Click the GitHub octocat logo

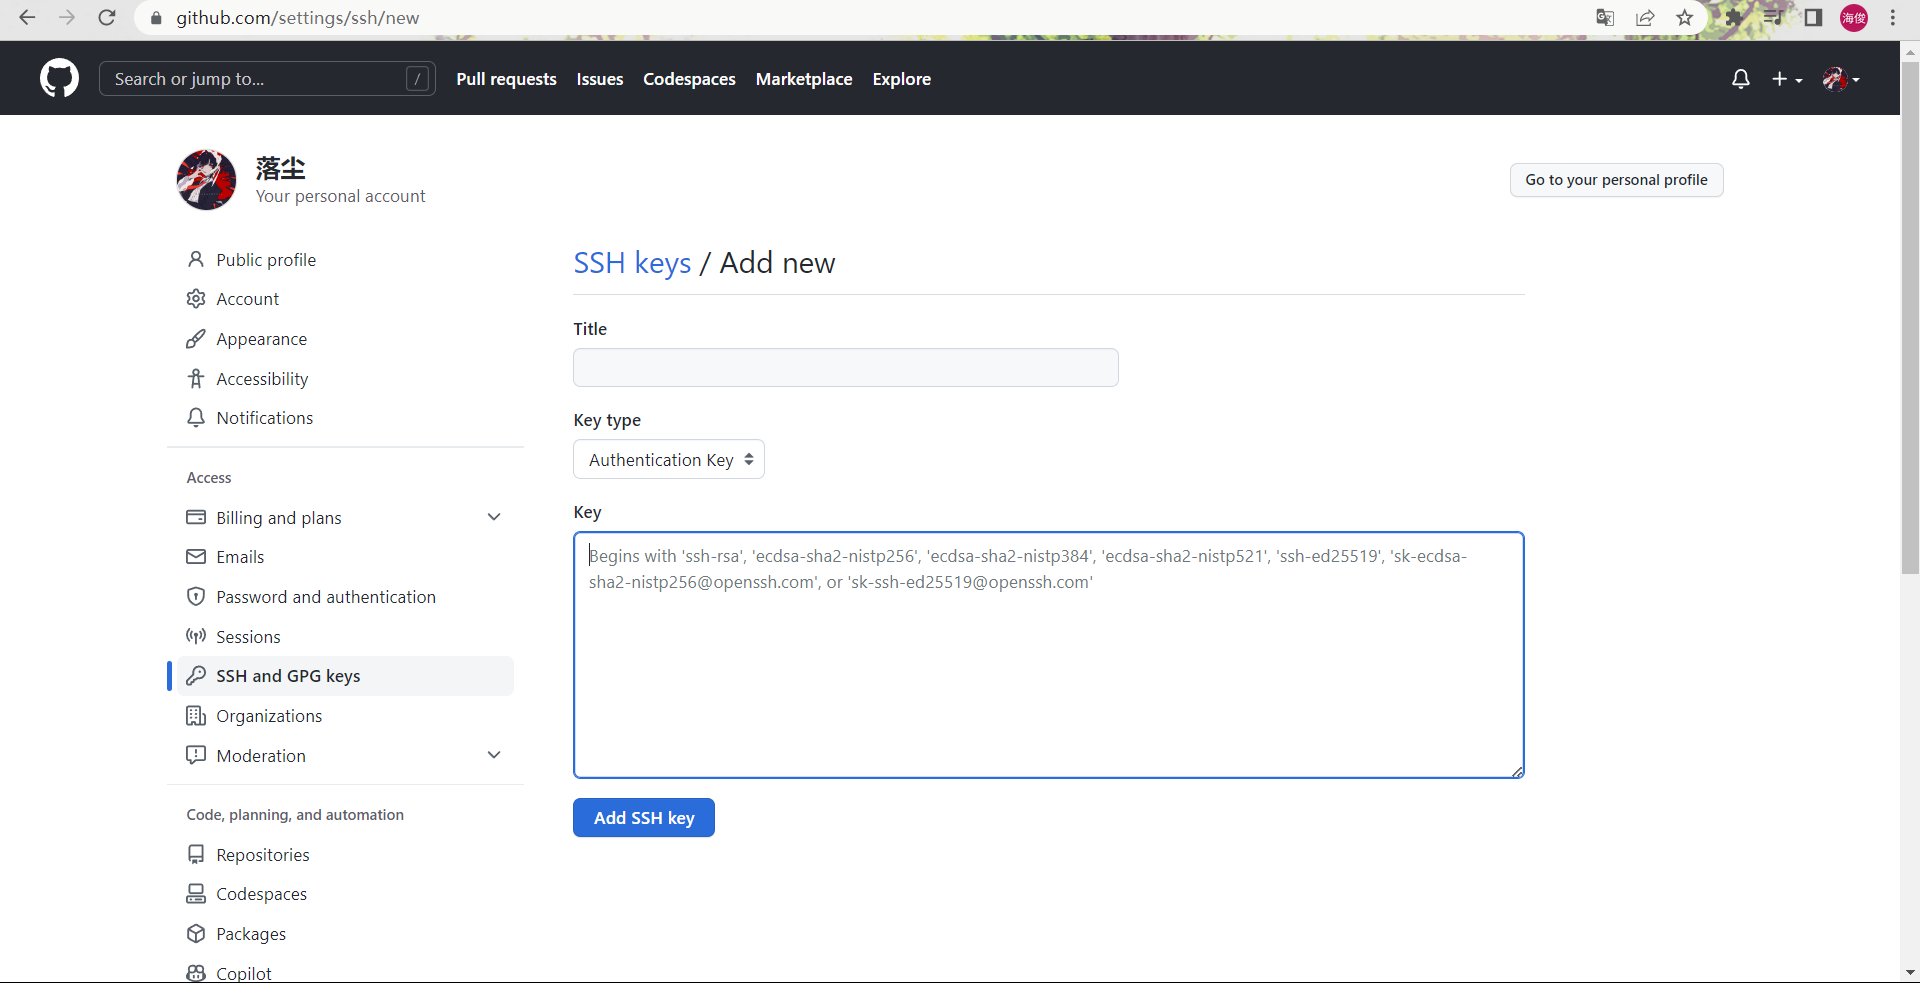click(59, 78)
